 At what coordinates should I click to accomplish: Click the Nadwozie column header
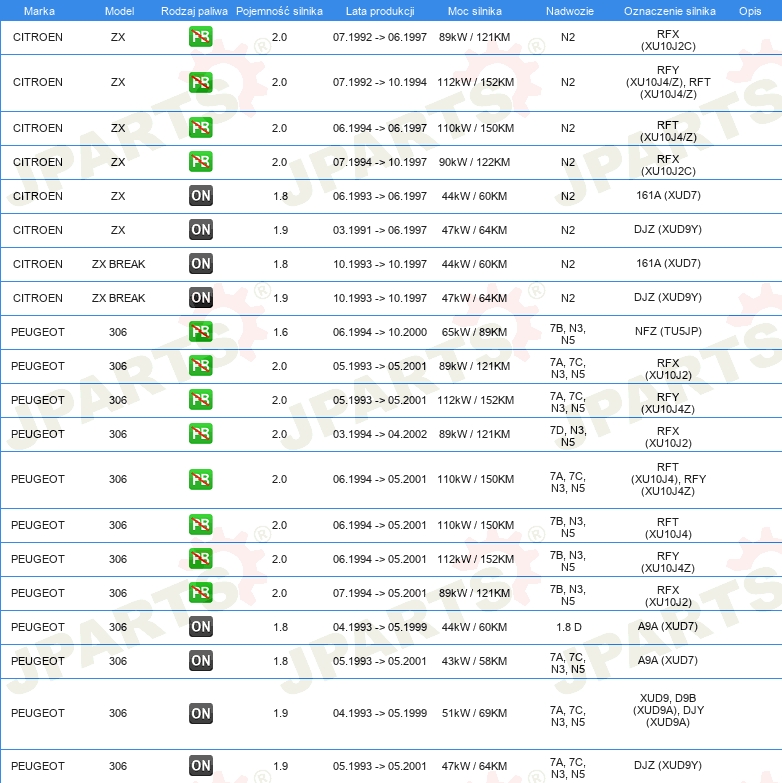(567, 11)
